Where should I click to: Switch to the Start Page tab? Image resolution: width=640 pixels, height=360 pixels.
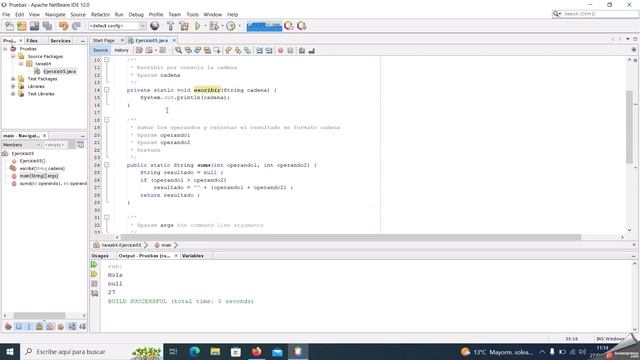104,40
